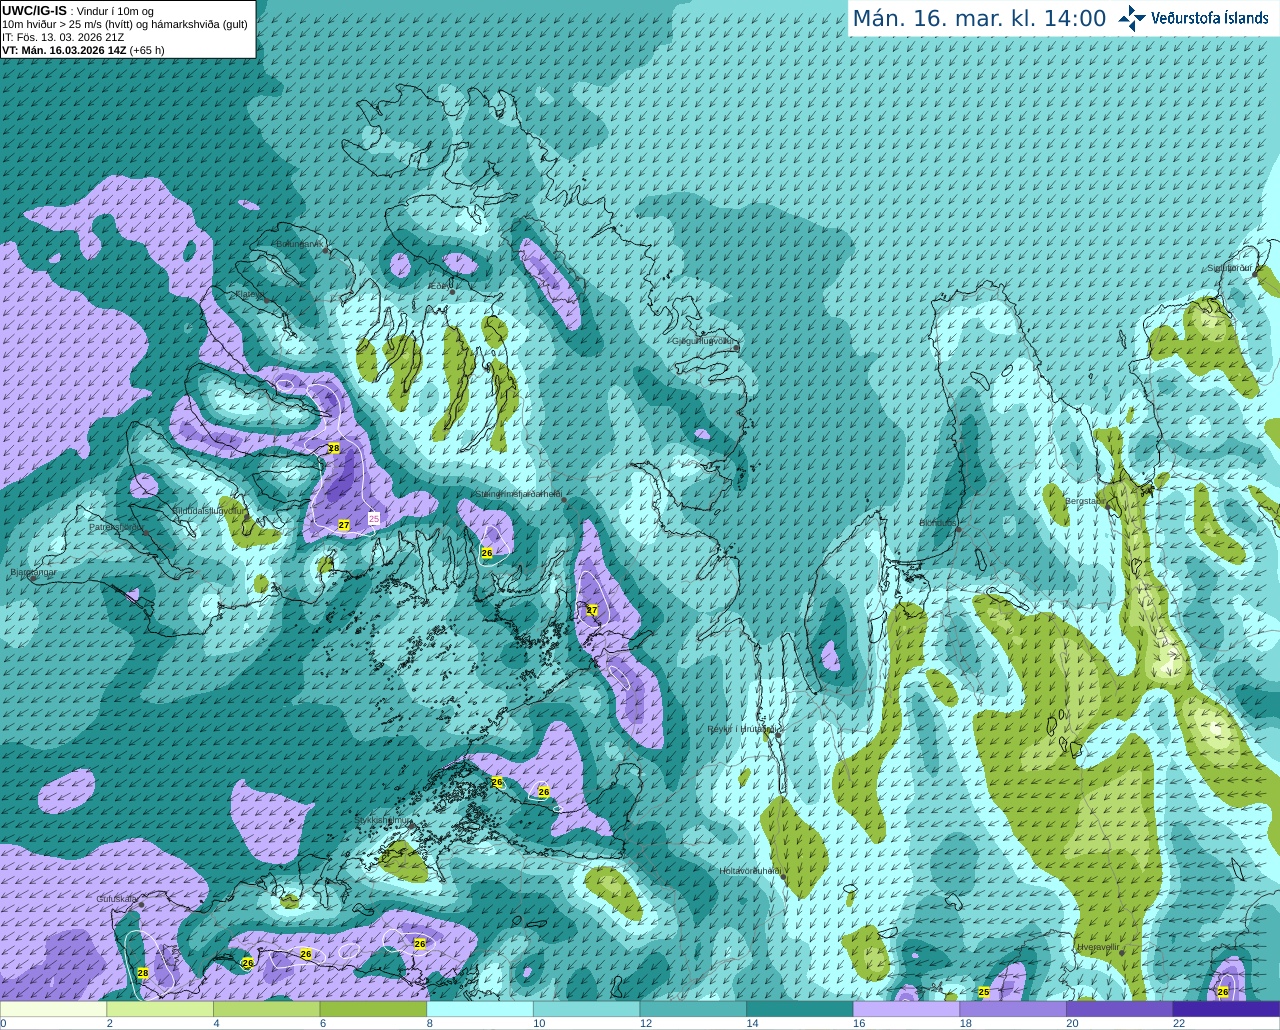1280x1030 pixels.
Task: Click the Holtavörðuheiði station label
Action: click(x=750, y=871)
